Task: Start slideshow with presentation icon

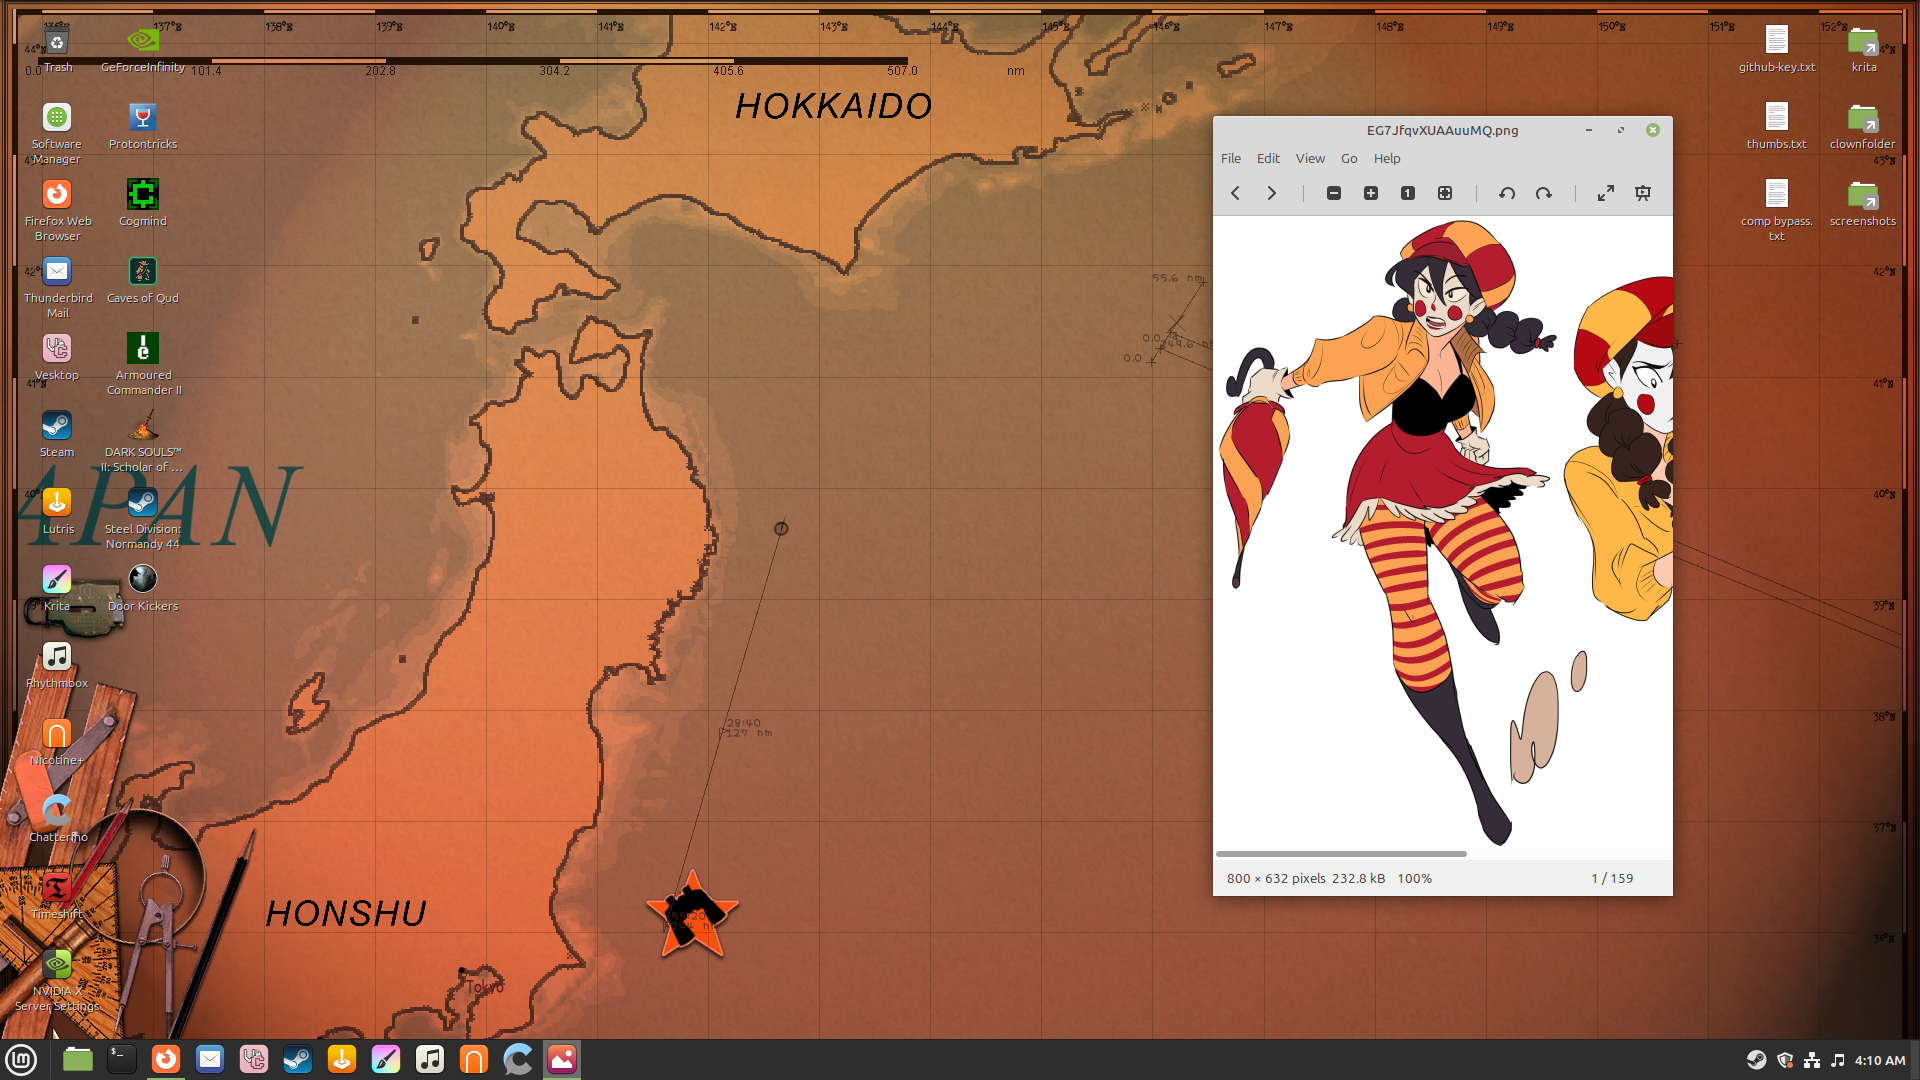Action: [1643, 193]
